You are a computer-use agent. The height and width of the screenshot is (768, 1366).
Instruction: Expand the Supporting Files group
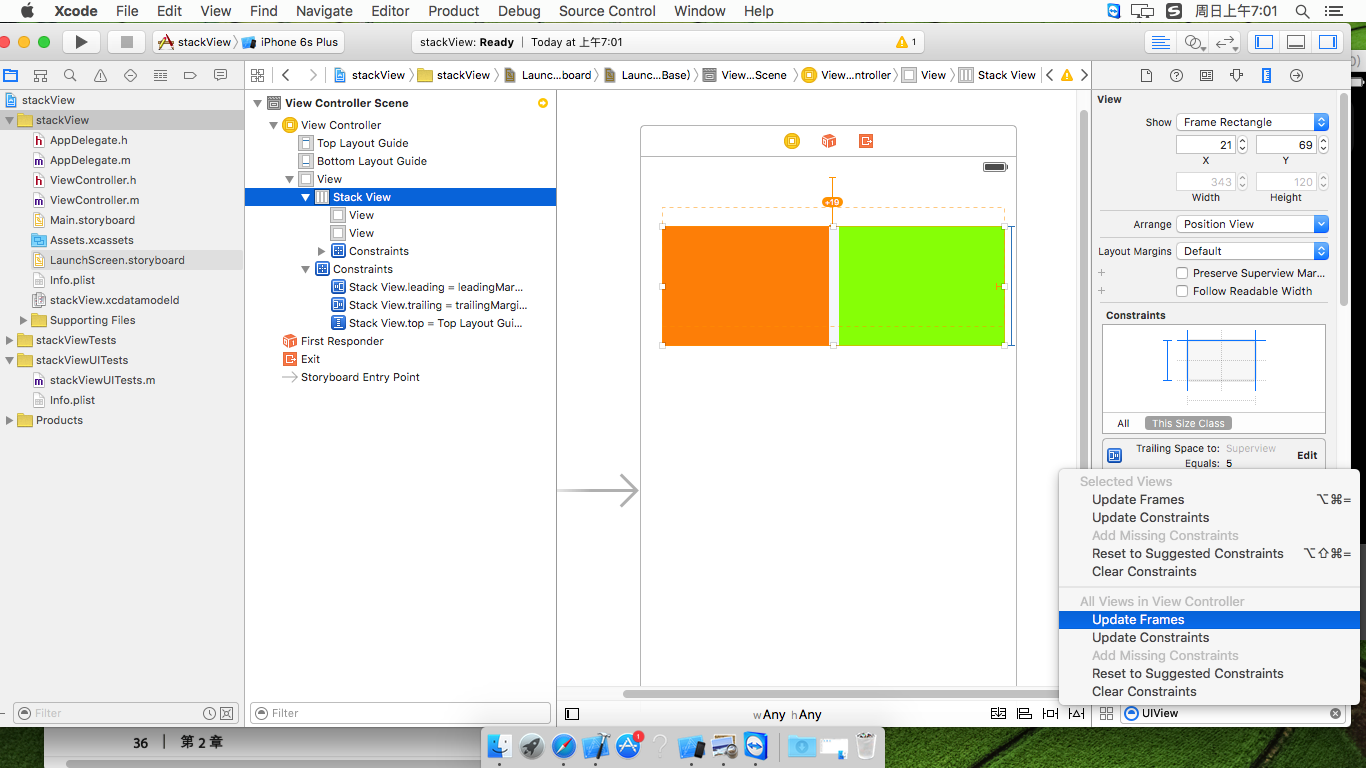(x=24, y=320)
